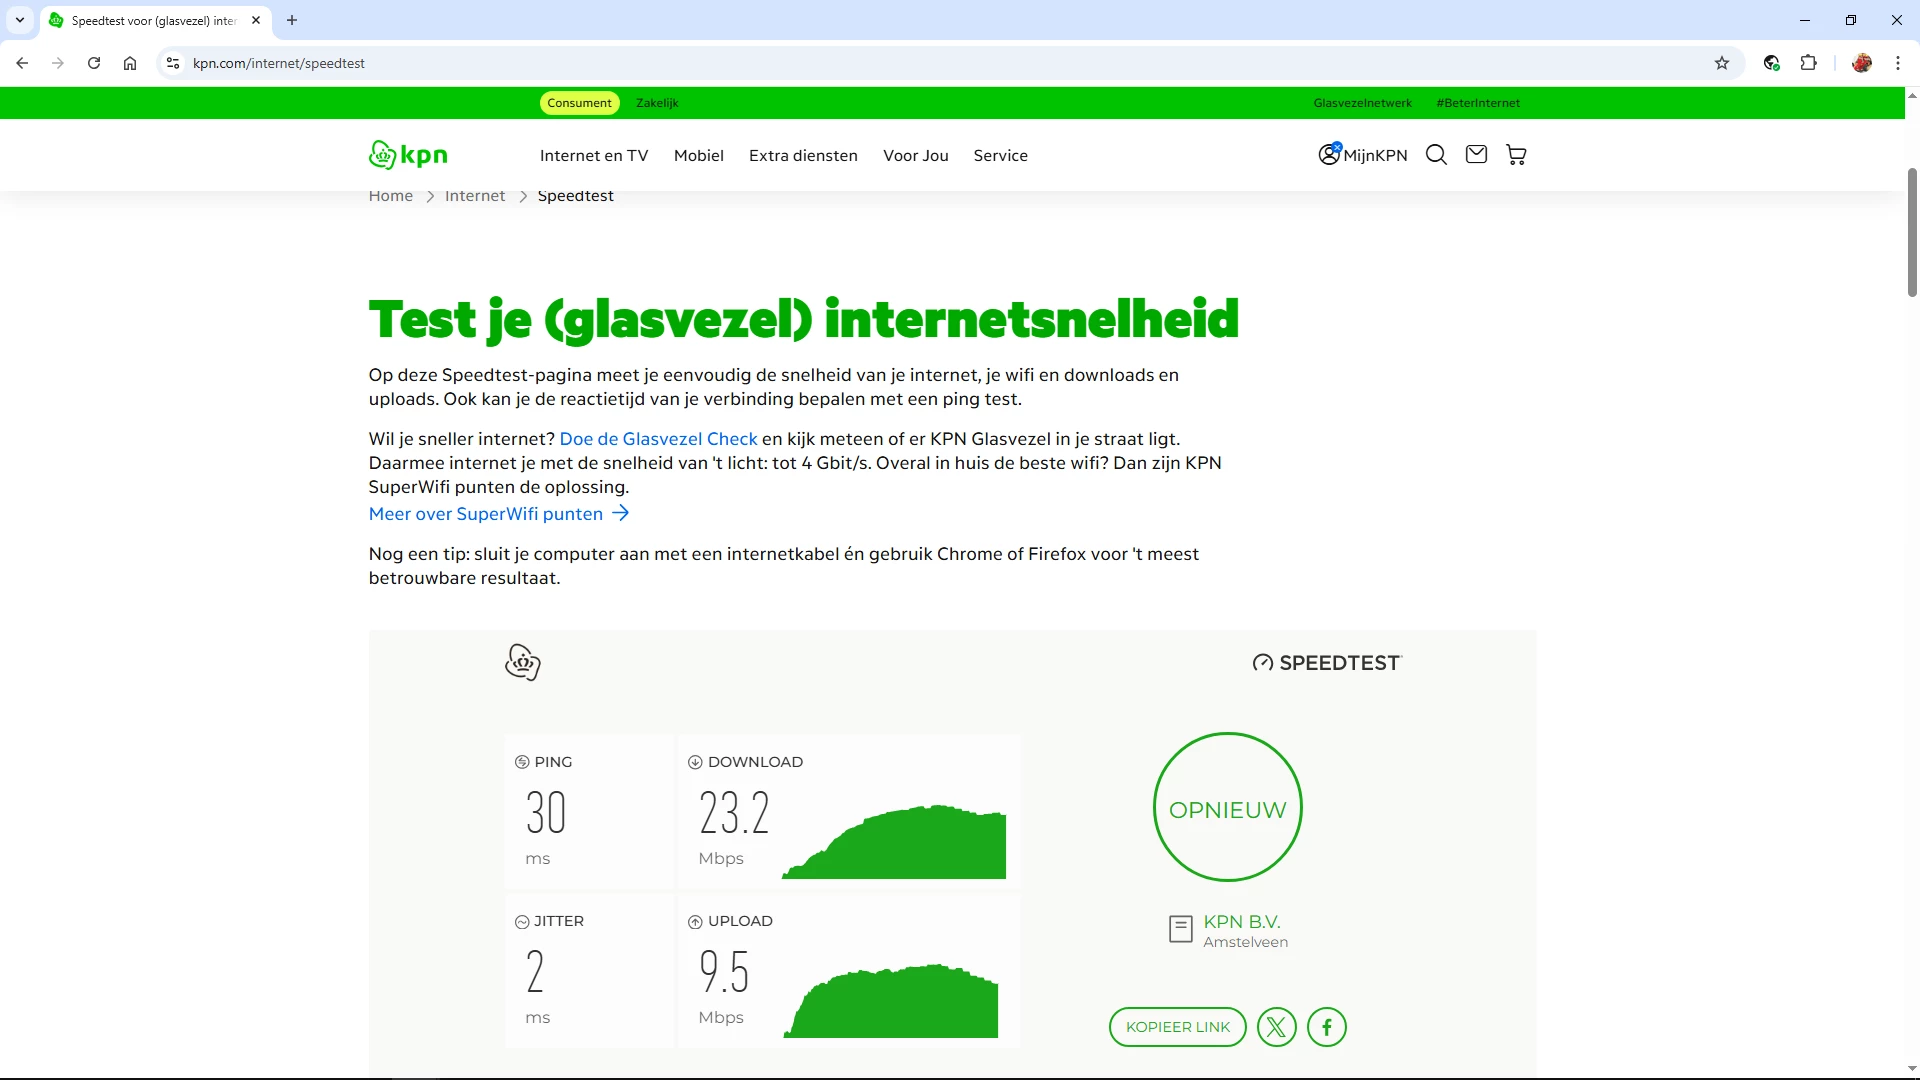Toggle to the Consument segment

pos(579,103)
